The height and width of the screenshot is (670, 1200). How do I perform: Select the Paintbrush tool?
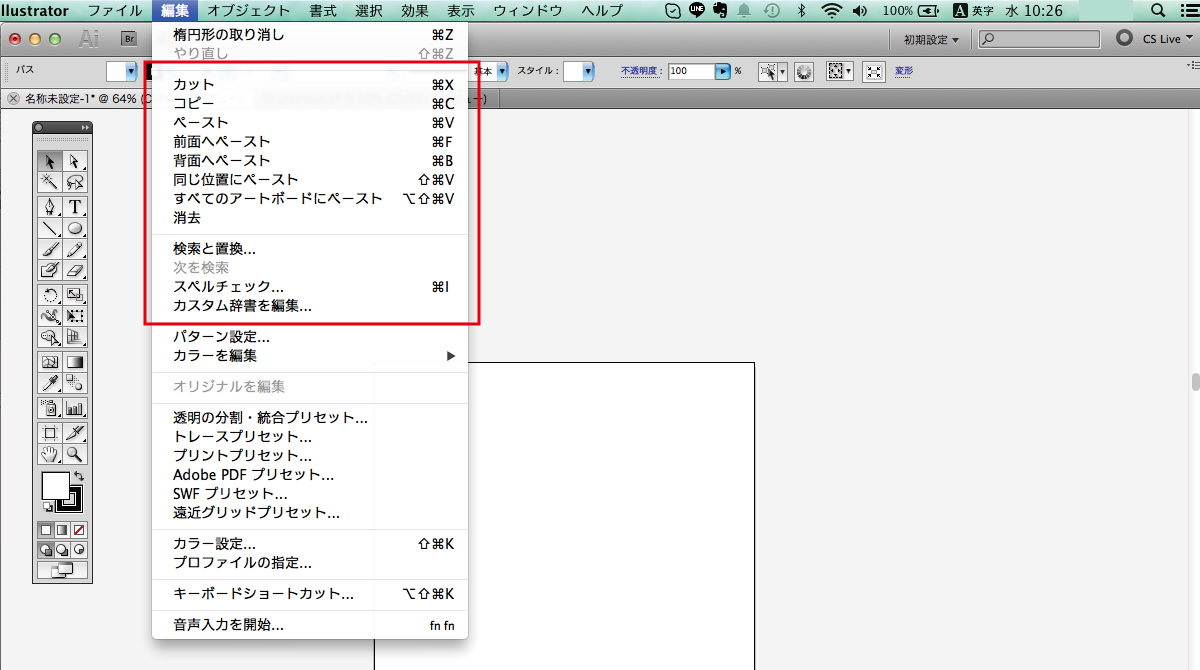pyautogui.click(x=50, y=249)
